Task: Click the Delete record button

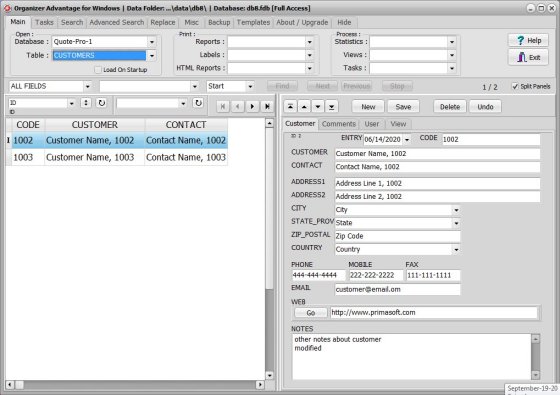Action: click(450, 107)
